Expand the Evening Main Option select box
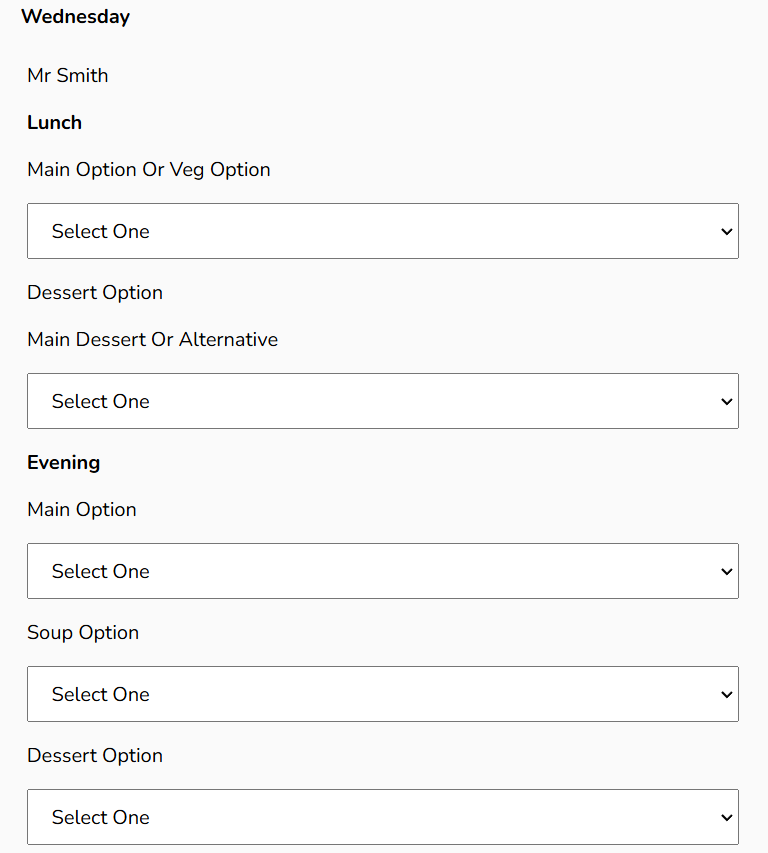This screenshot has height=853, width=768. pyautogui.click(x=382, y=571)
